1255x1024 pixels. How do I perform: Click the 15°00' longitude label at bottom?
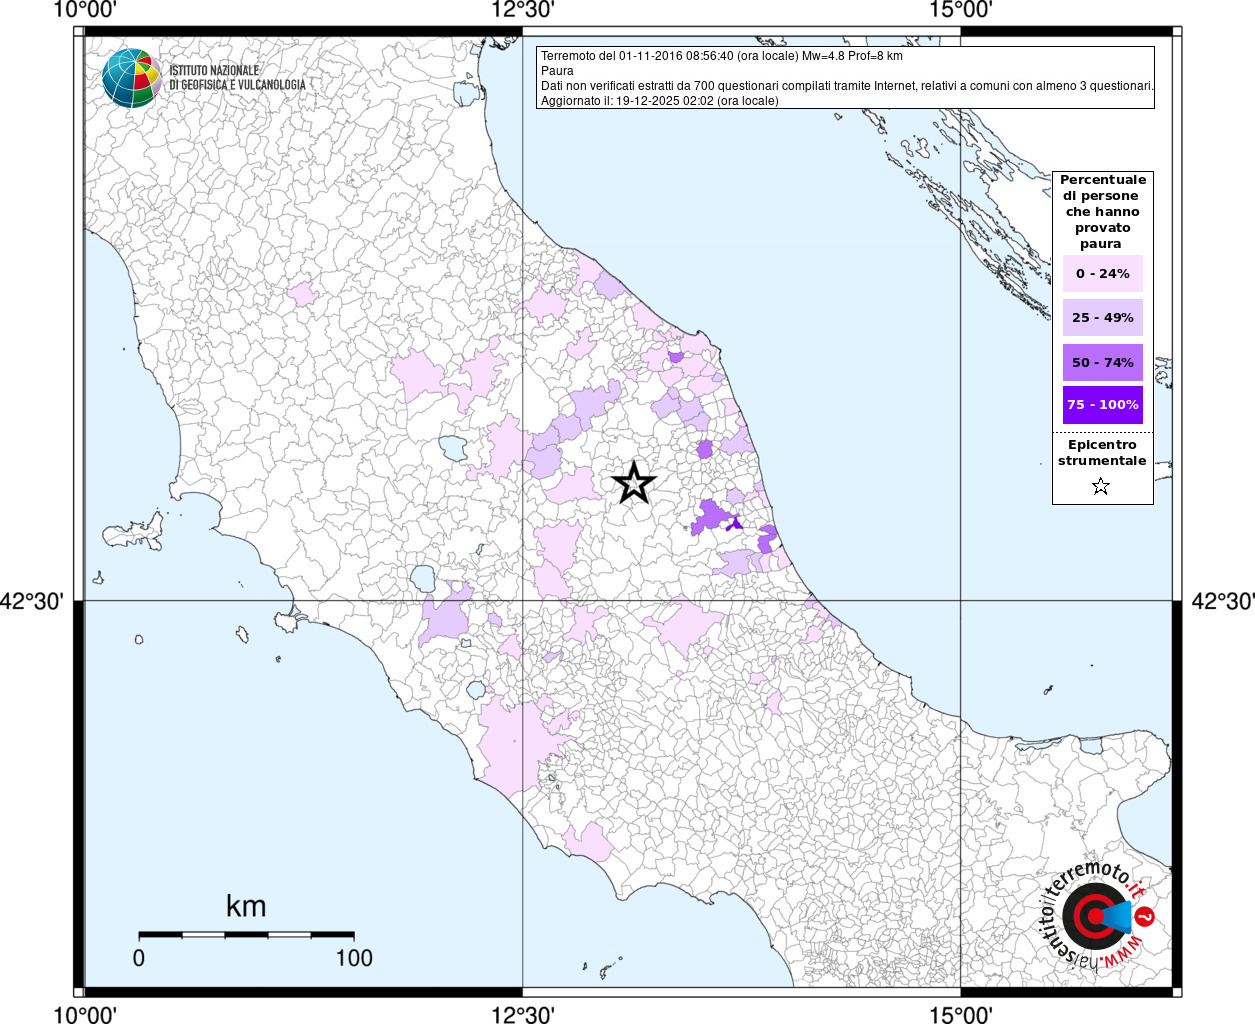pos(960,1015)
